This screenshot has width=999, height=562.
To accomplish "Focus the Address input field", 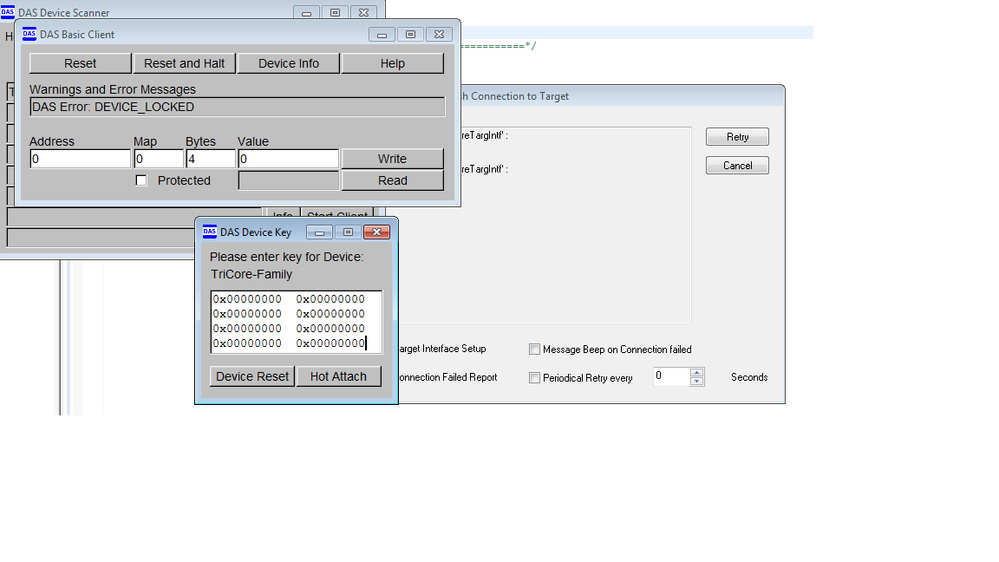I will [80, 159].
